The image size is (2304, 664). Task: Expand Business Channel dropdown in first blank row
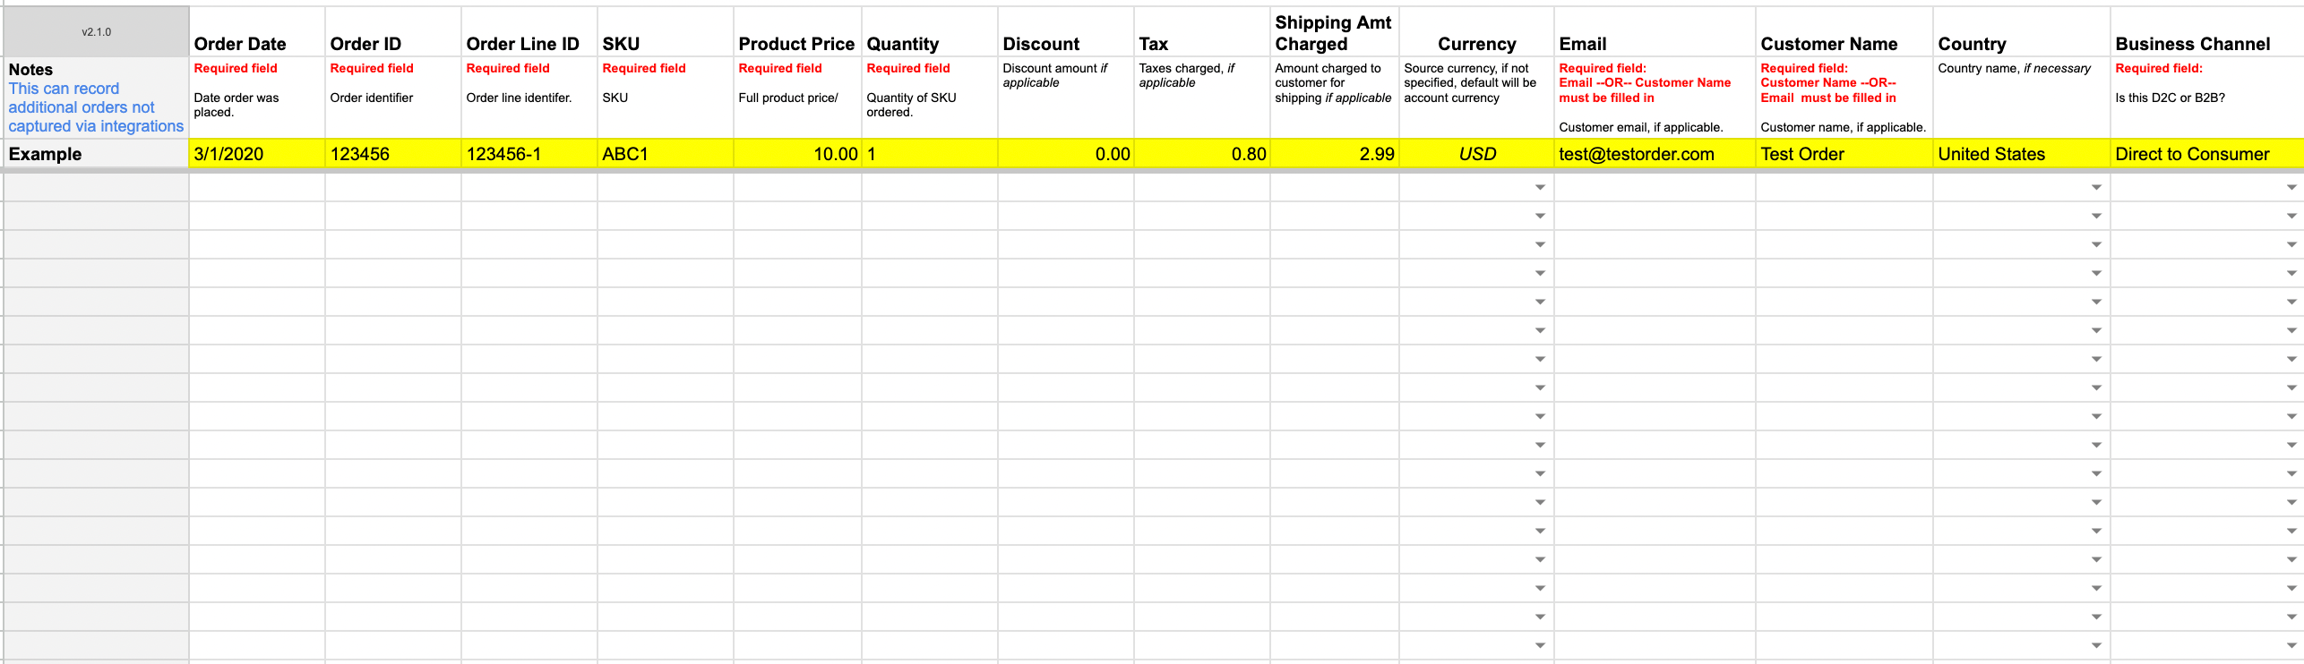(x=2290, y=188)
